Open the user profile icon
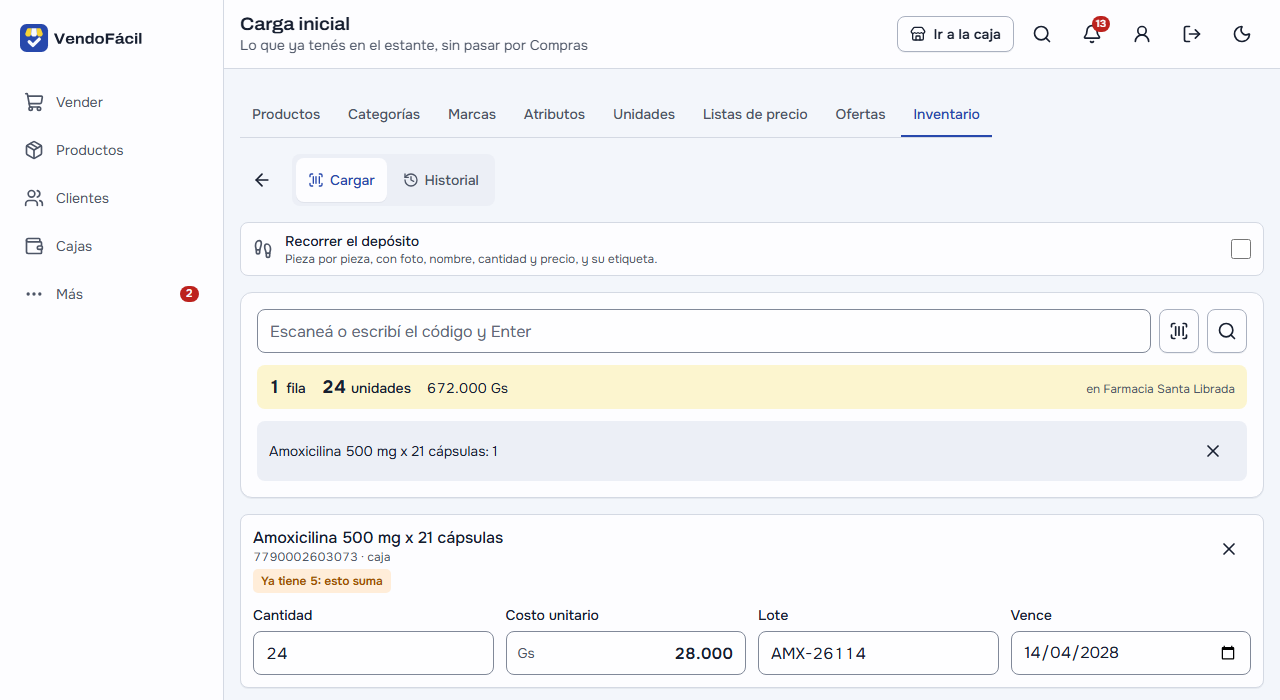 click(1142, 34)
